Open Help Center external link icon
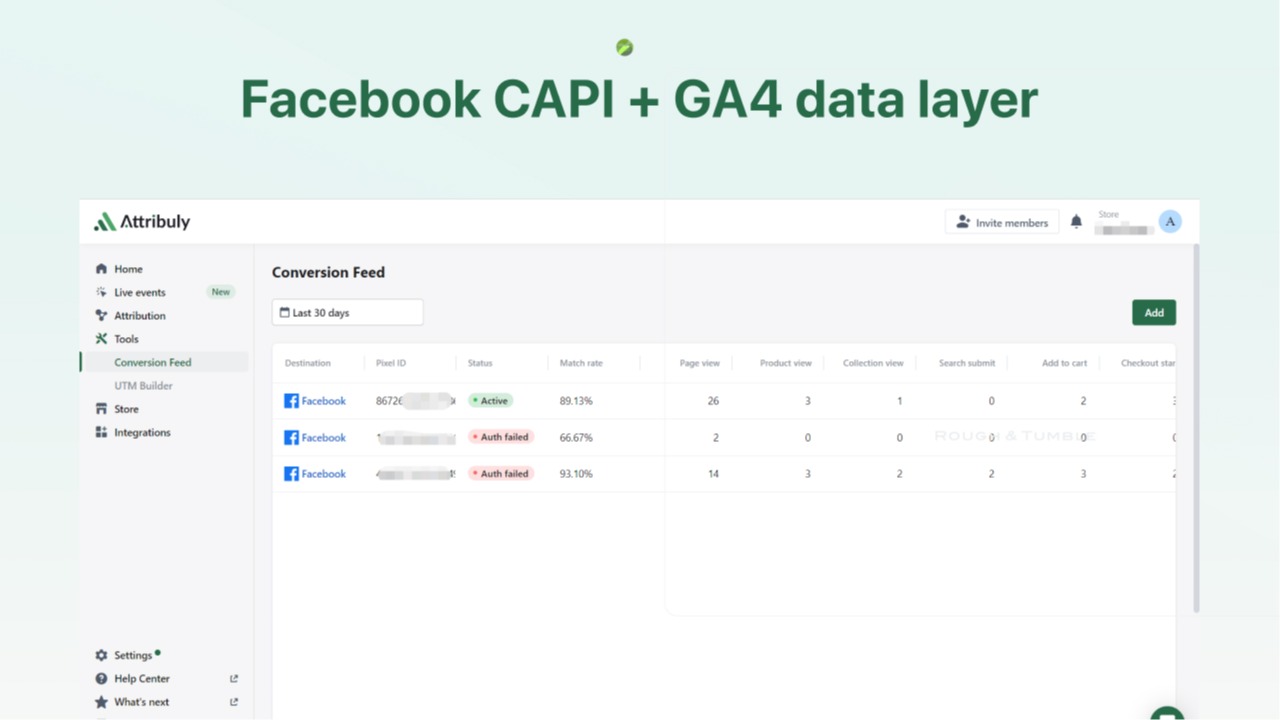Viewport: 1280px width, 720px height. (x=234, y=679)
